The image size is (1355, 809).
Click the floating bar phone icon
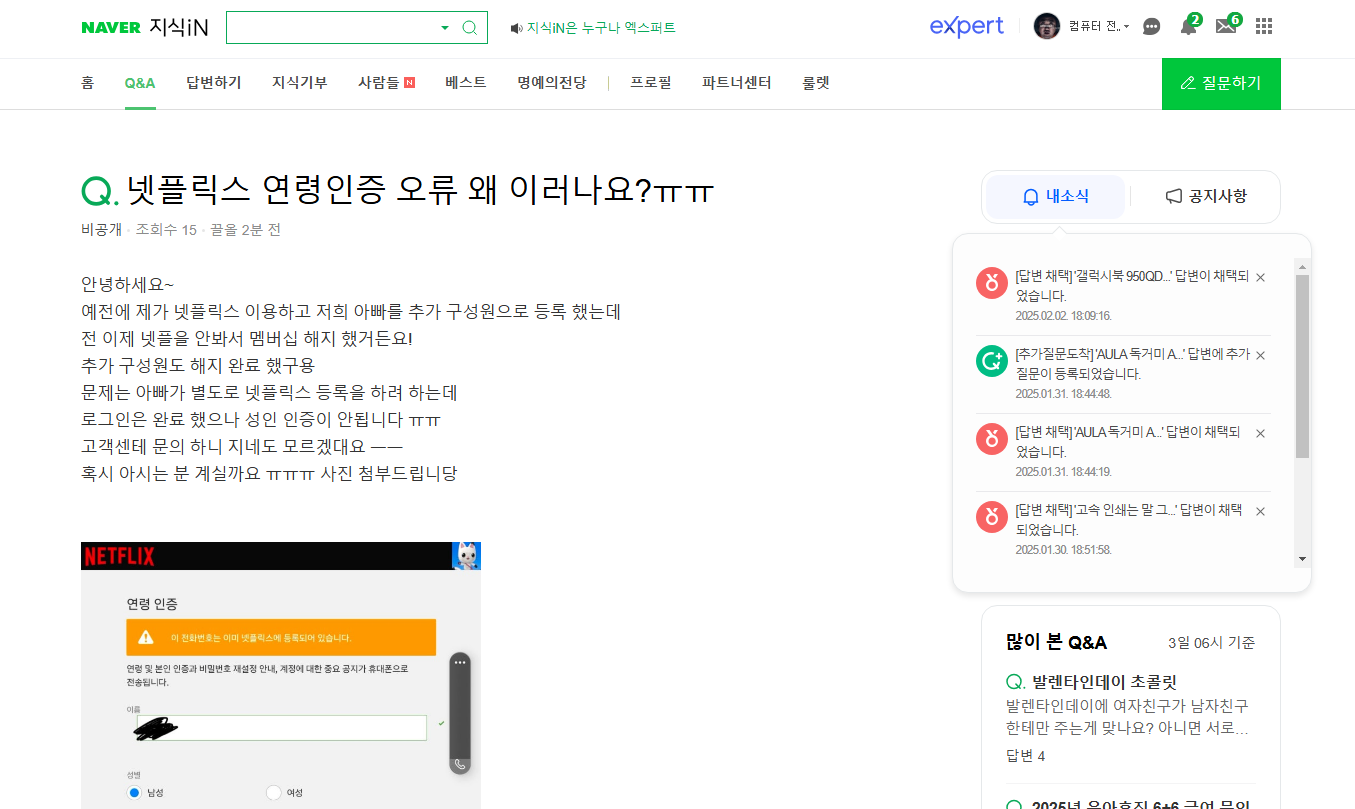(460, 765)
